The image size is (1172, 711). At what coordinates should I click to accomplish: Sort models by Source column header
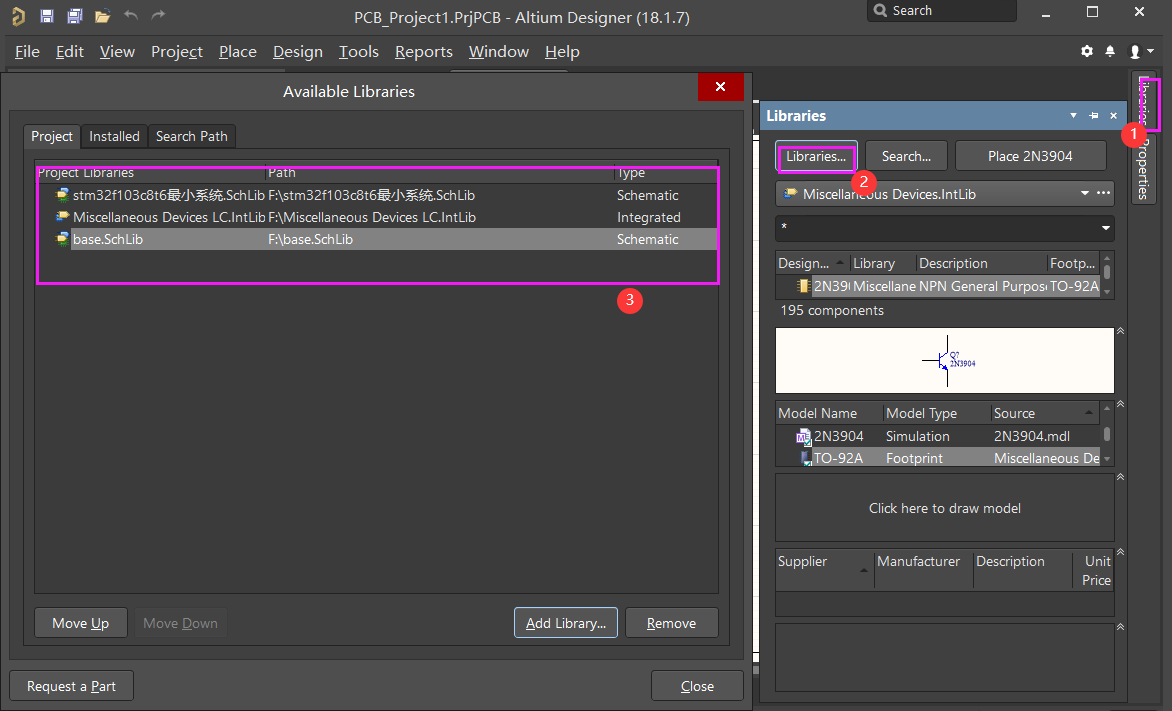(x=1045, y=413)
